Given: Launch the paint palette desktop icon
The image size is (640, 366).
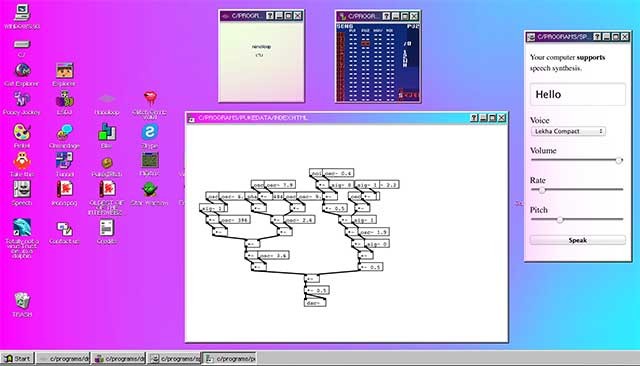Looking at the screenshot, I should [22, 132].
